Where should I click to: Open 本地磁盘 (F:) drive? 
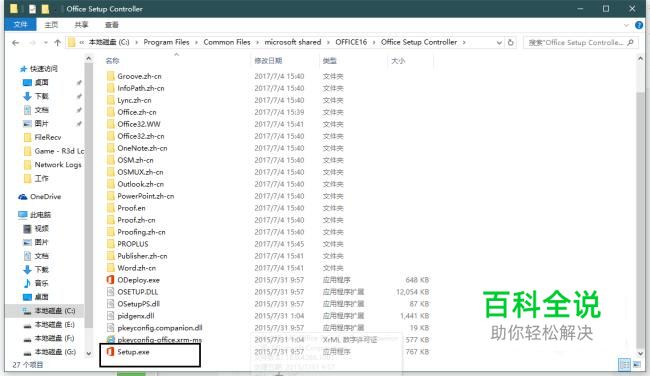(x=49, y=338)
